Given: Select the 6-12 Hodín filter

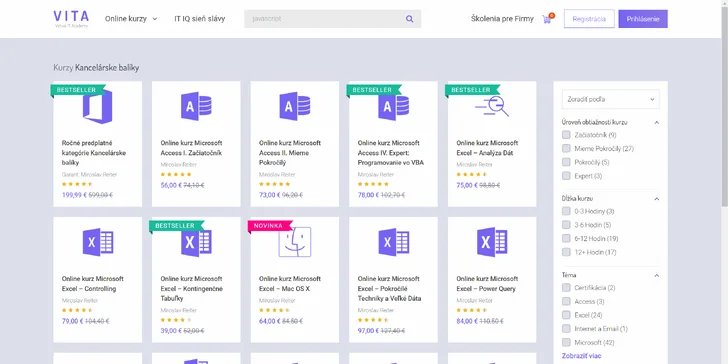Looking at the screenshot, I should [566, 239].
